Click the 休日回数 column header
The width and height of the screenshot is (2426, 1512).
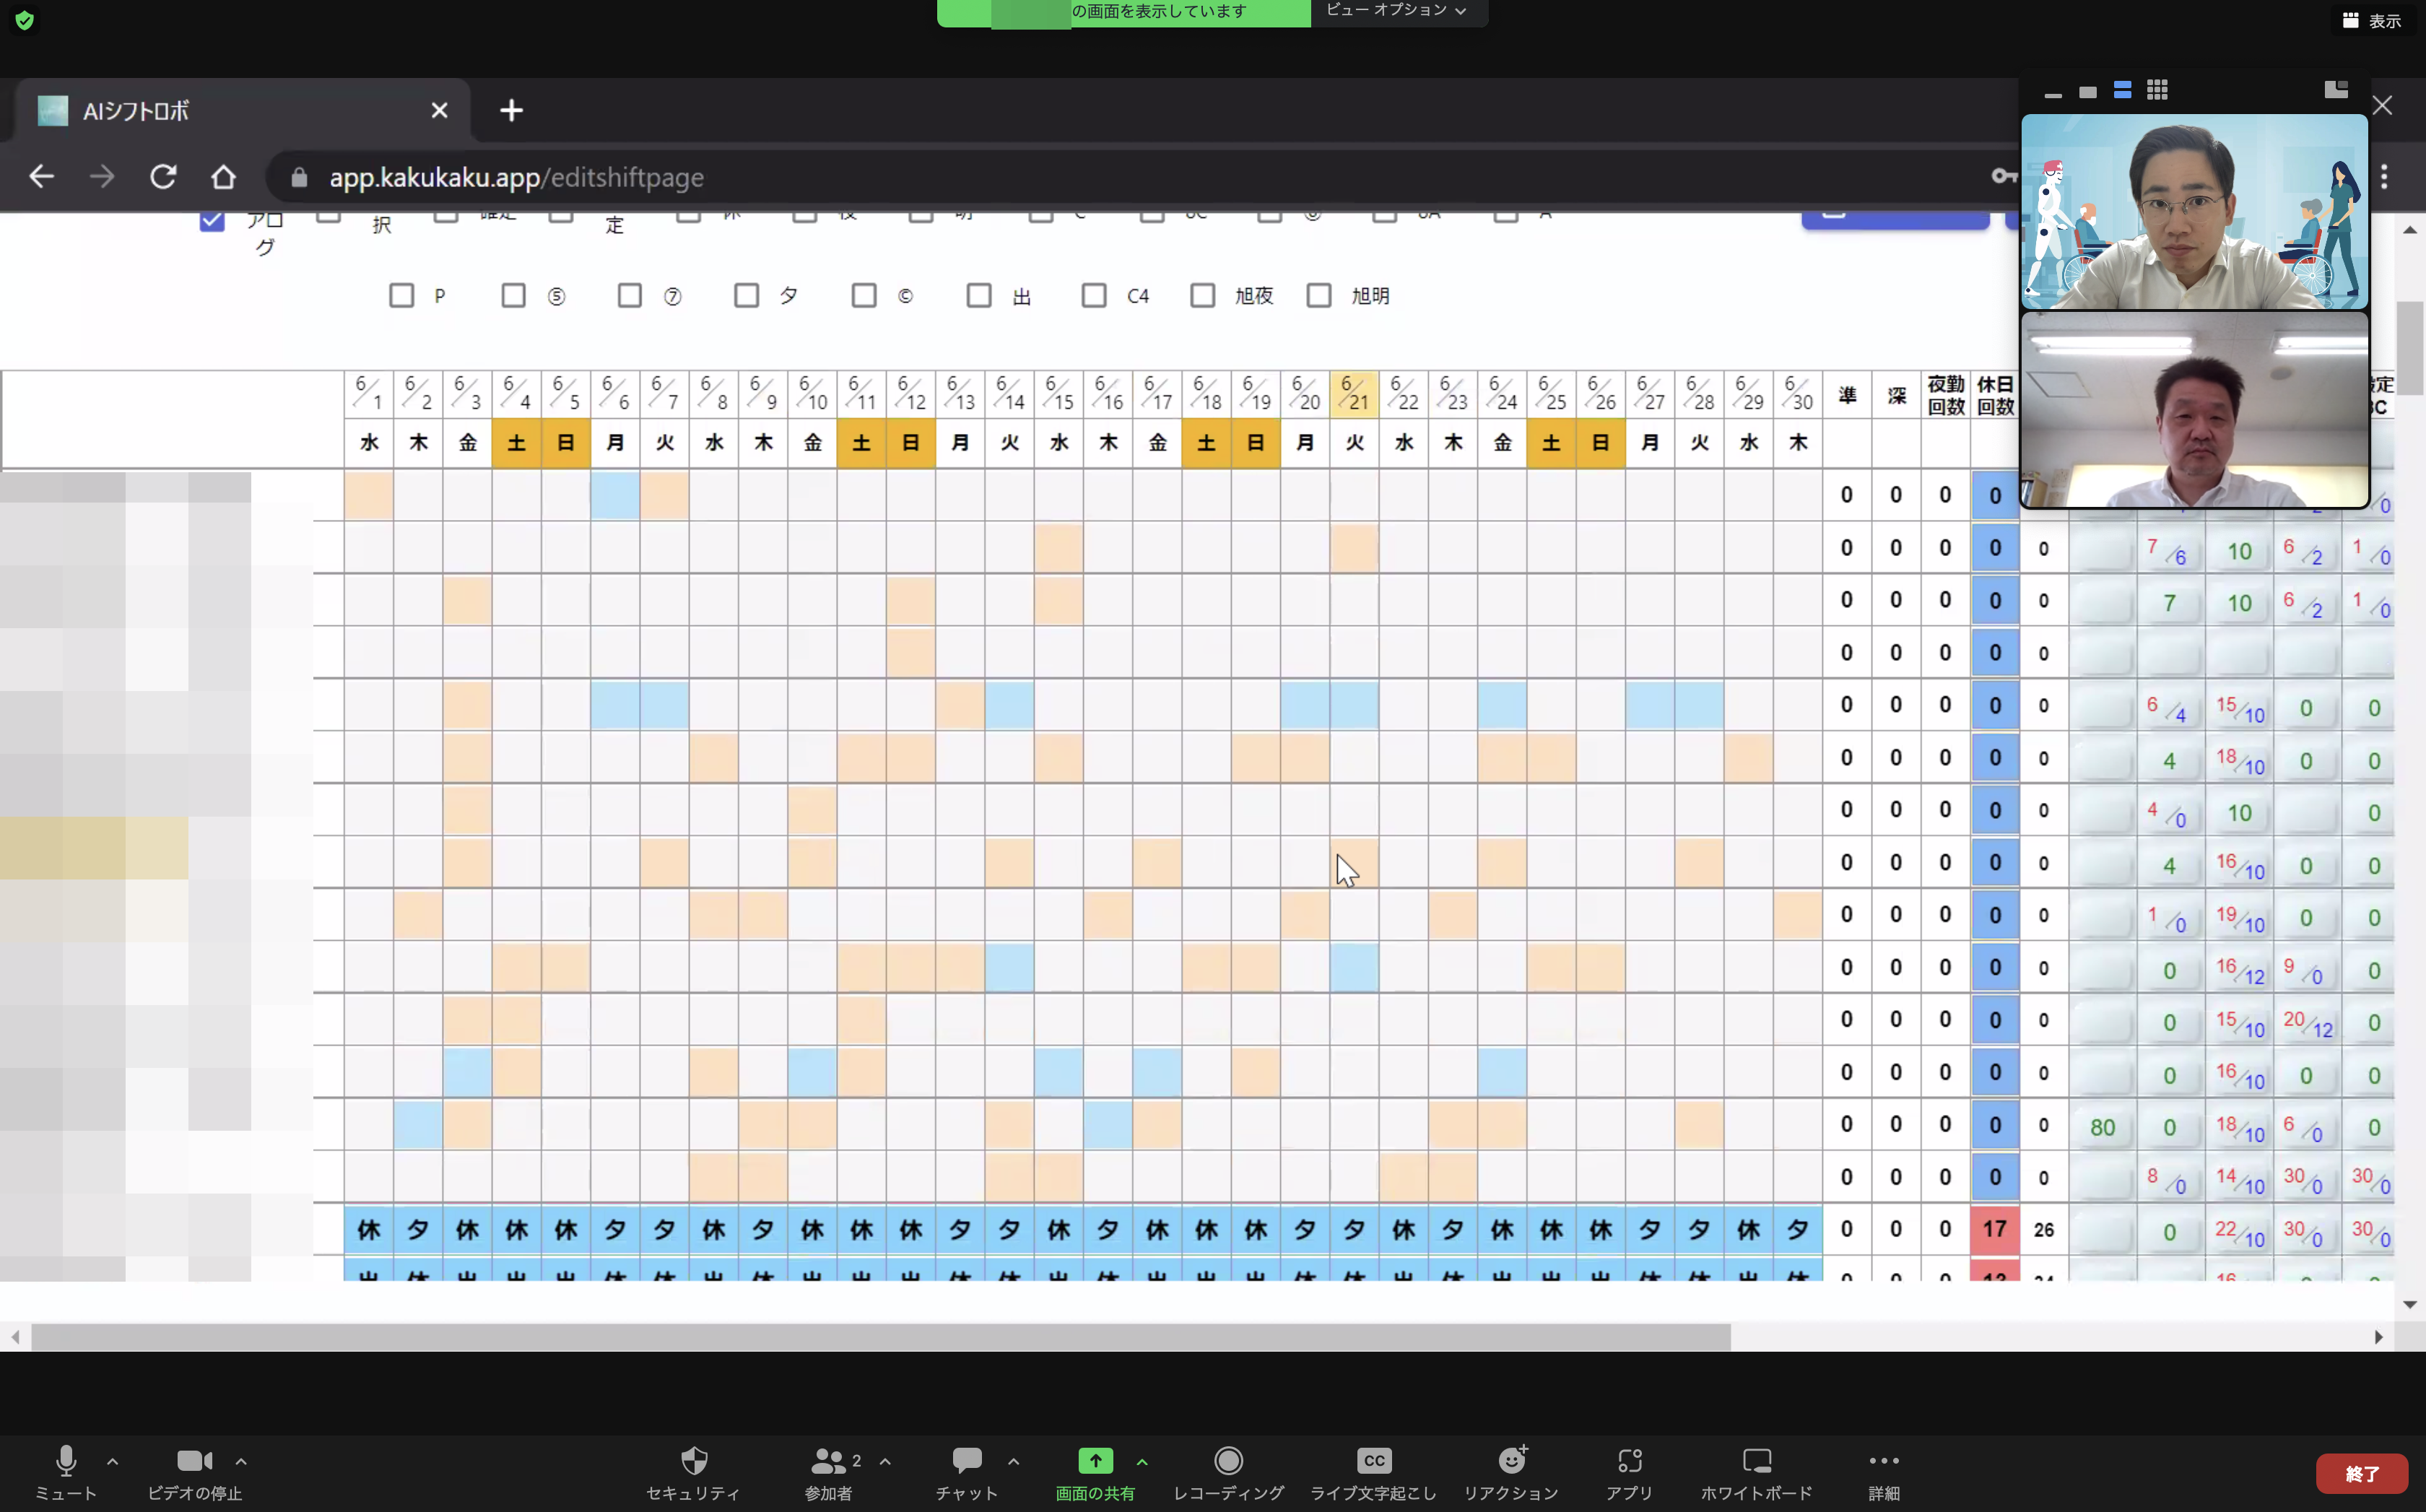click(1995, 395)
